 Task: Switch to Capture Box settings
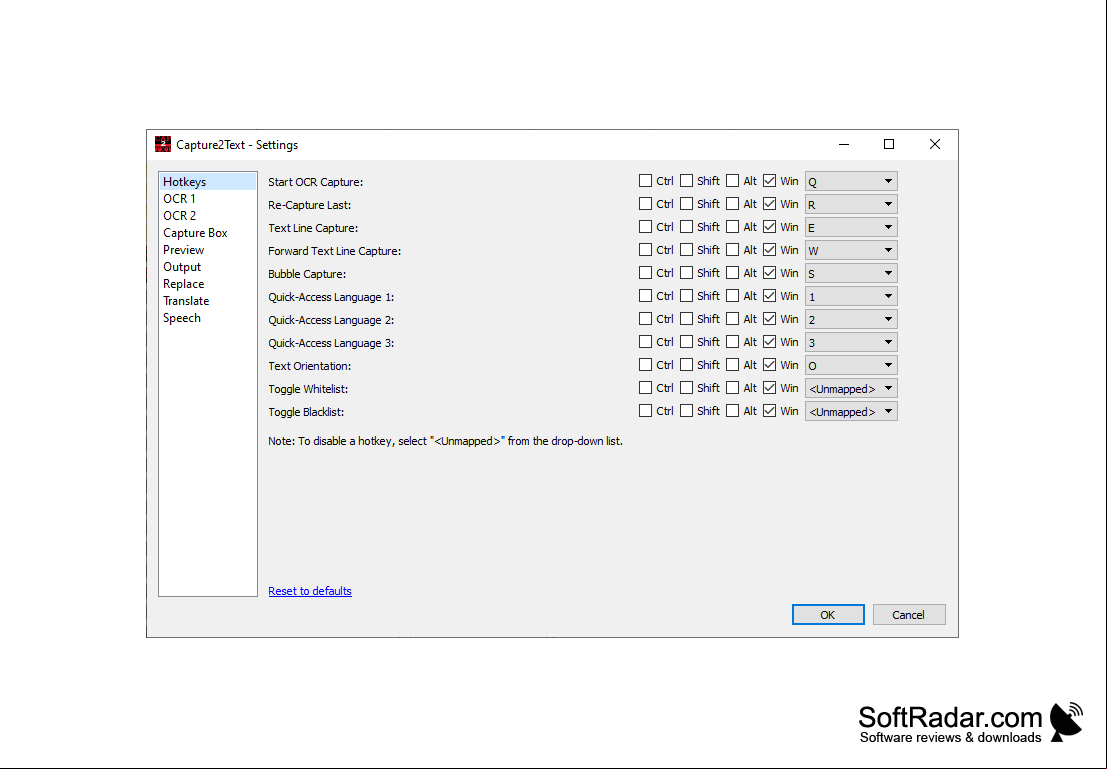pos(207,232)
